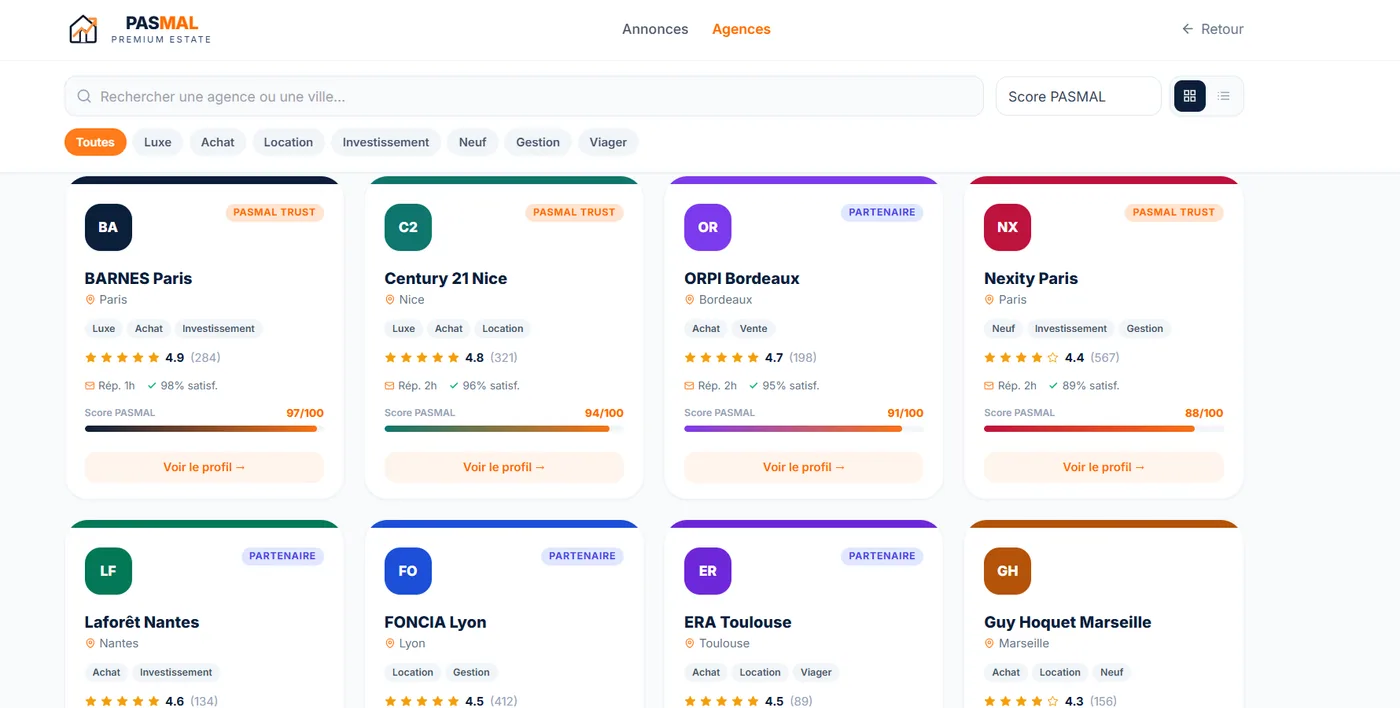Click star rating of BARNES Paris
The width and height of the screenshot is (1400, 708).
click(122, 357)
